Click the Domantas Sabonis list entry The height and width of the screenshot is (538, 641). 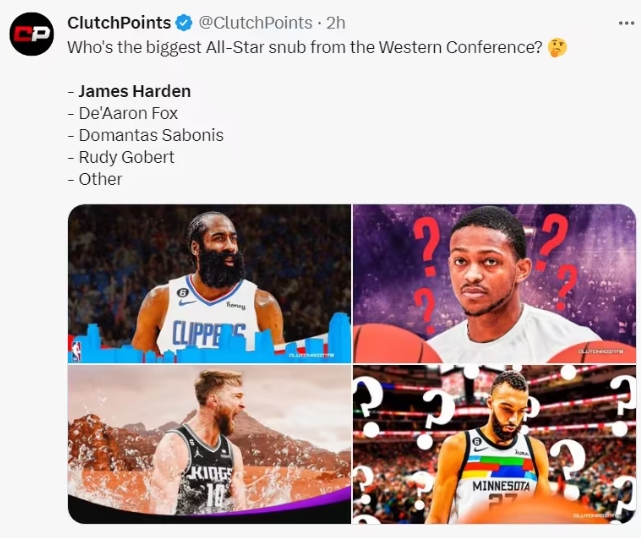[151, 135]
